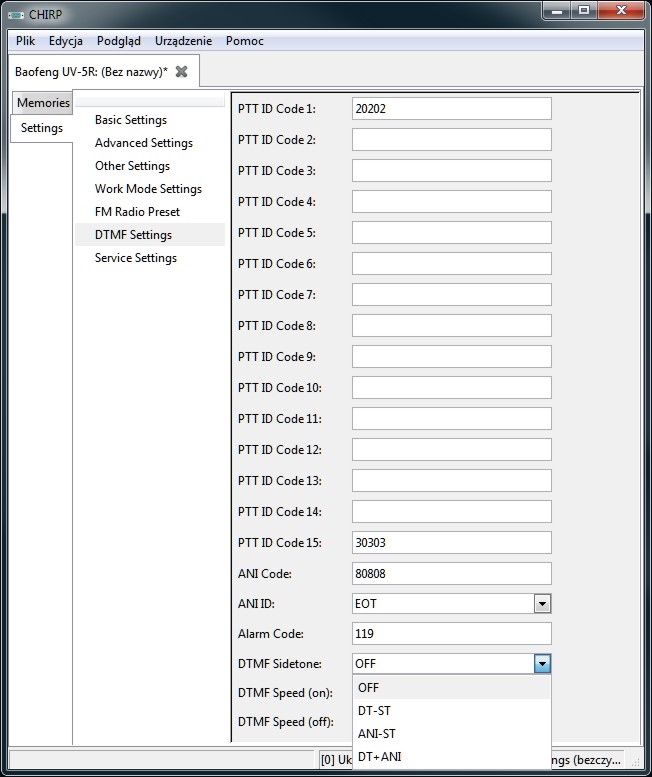652x777 pixels.
Task: Click the PTT ID Code 14 field
Action: (x=451, y=511)
